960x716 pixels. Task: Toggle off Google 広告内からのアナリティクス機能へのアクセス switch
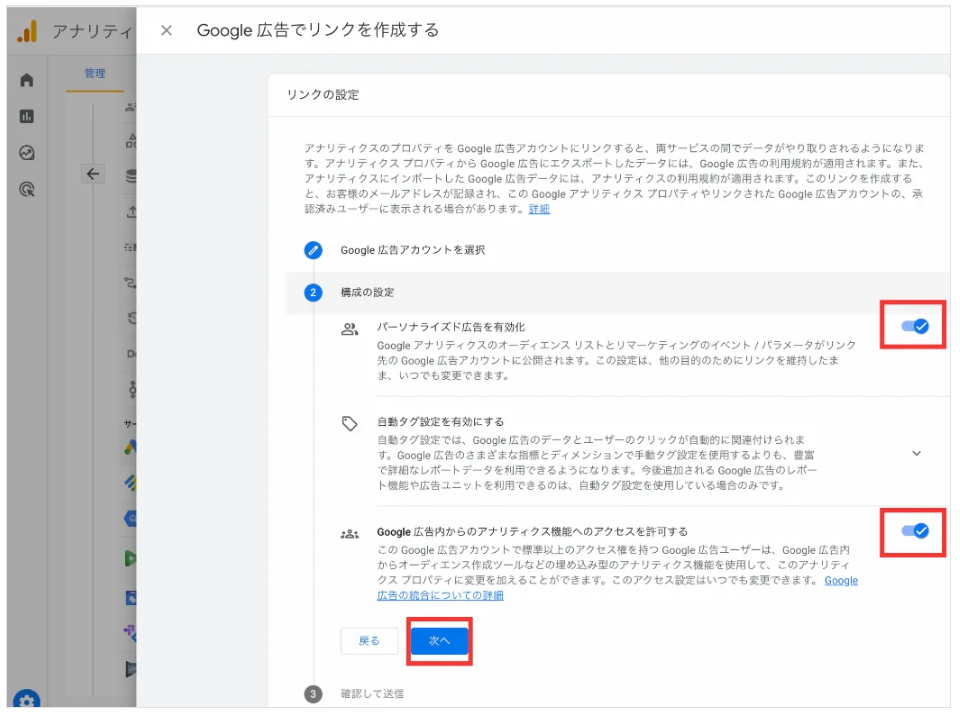coord(914,531)
